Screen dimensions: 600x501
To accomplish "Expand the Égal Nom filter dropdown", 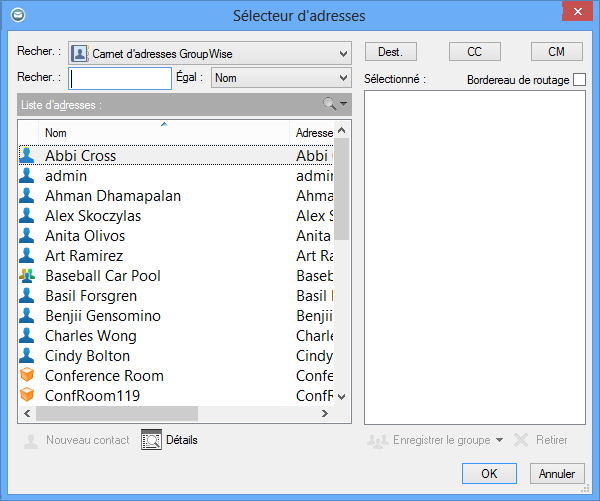I will pos(343,77).
